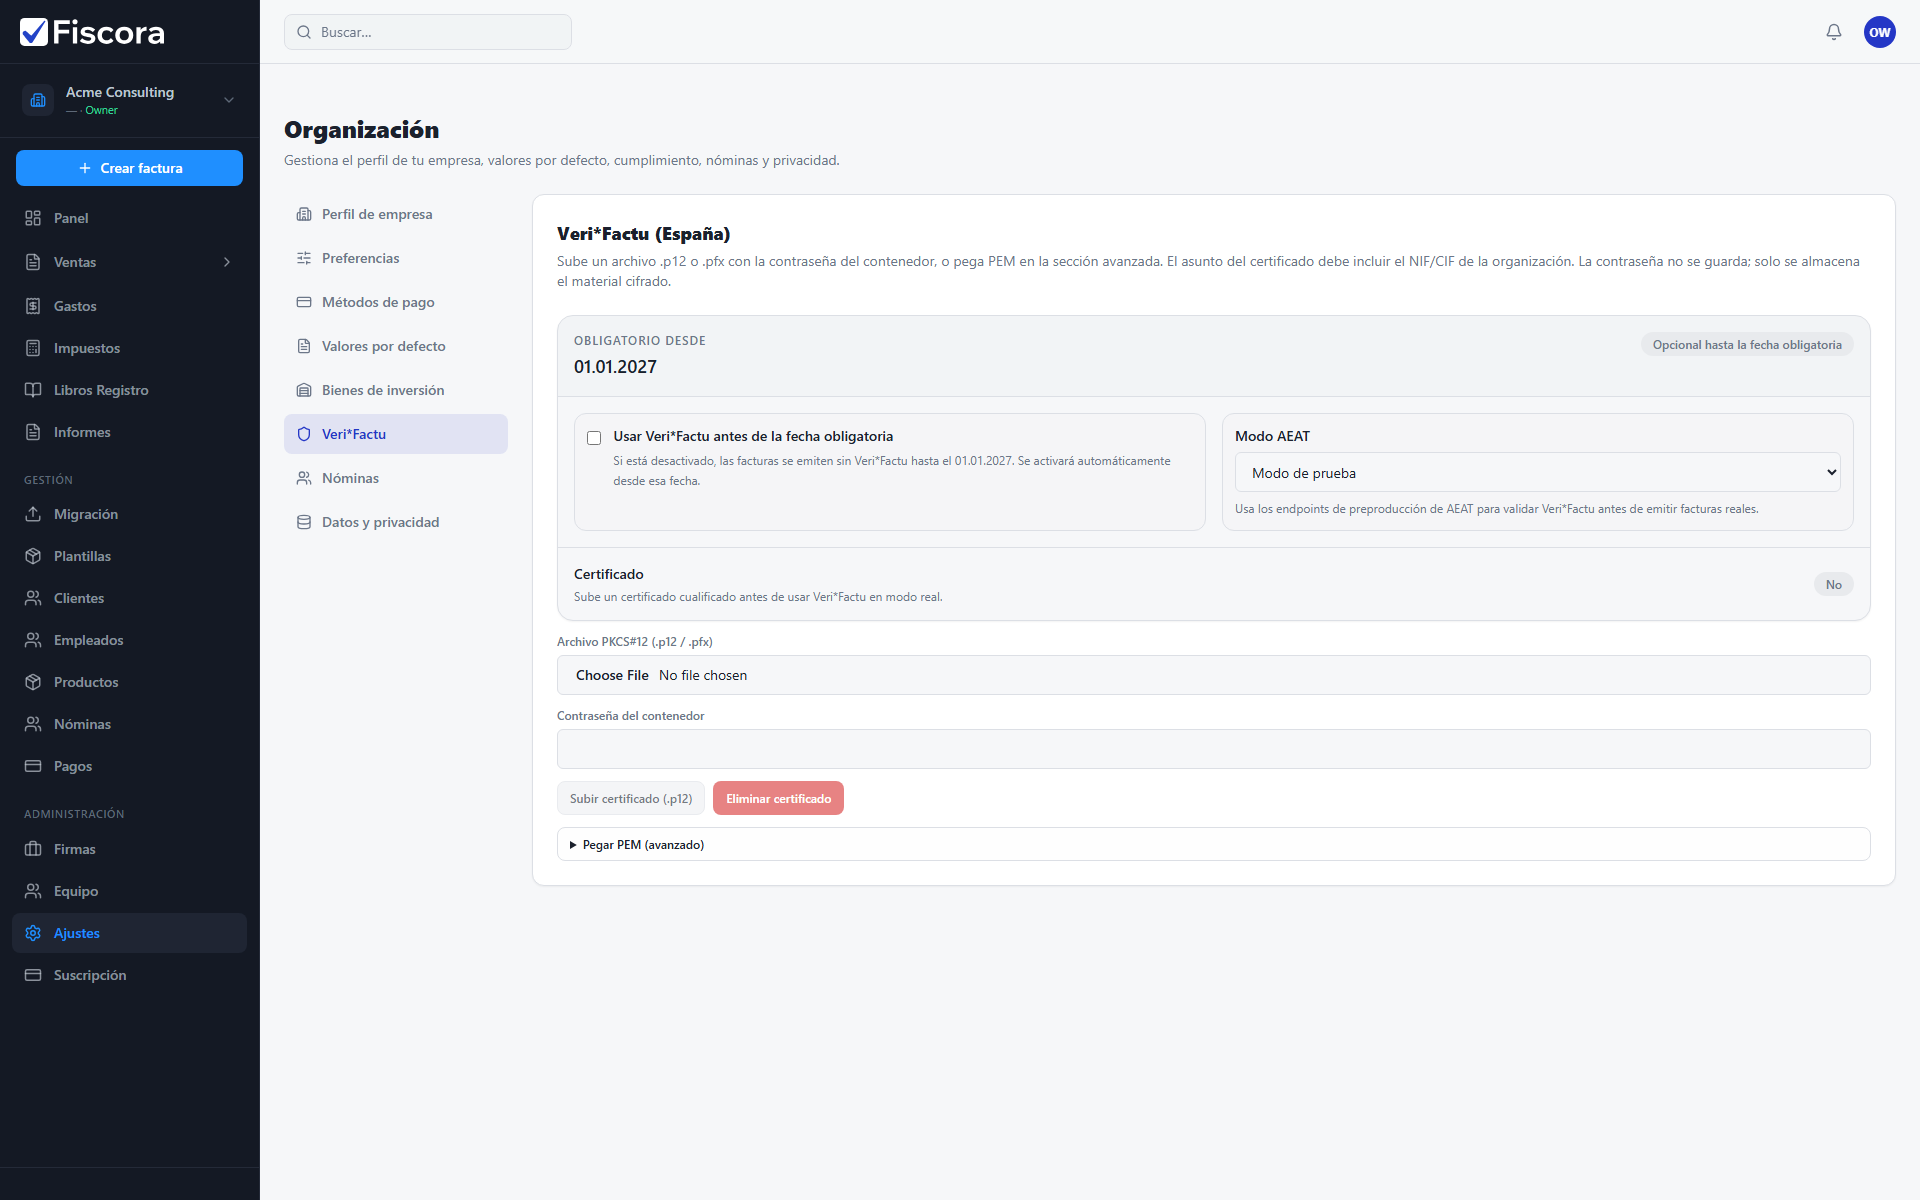Enable Usar Veri*Factu antes de fecha obligatoria
The image size is (1920, 1200).
coord(594,438)
